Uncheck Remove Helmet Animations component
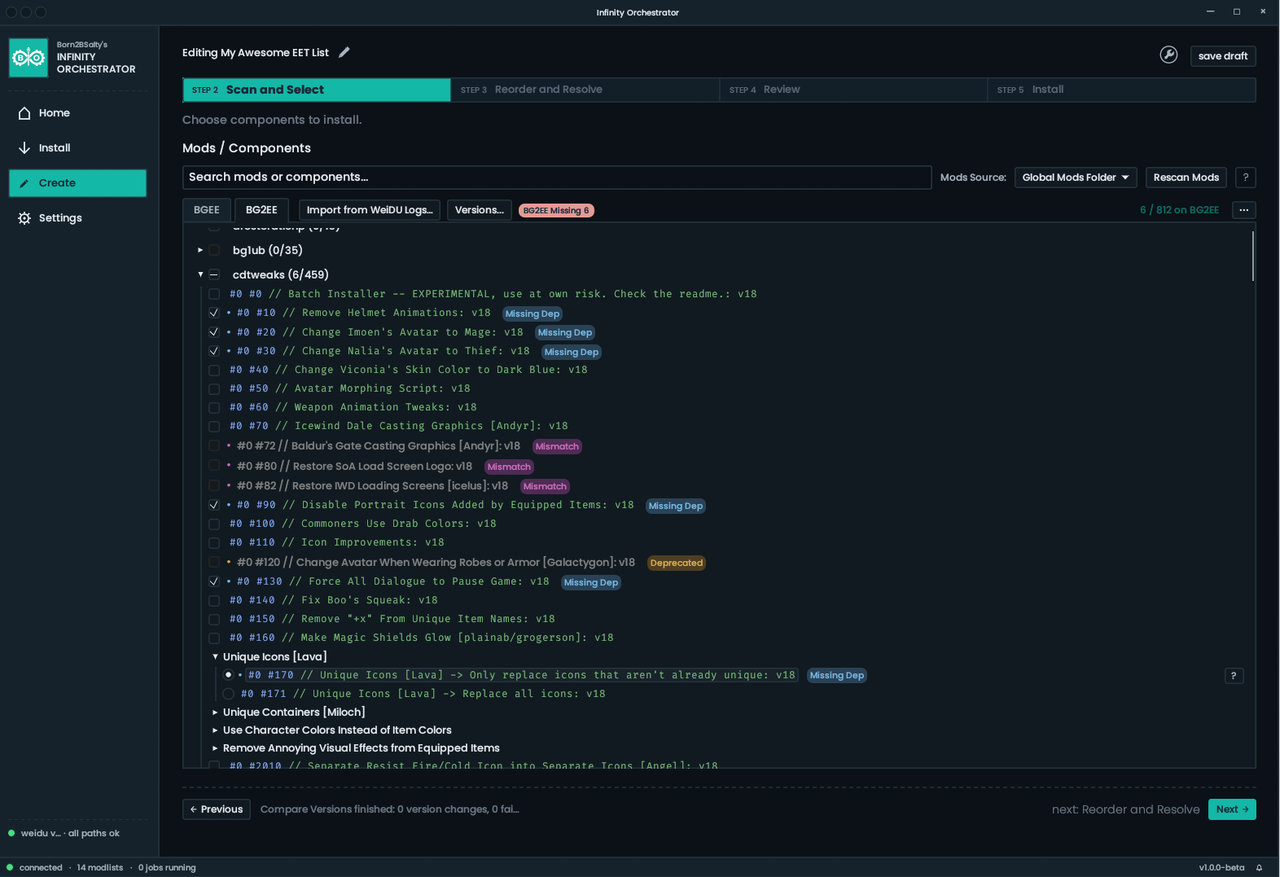Image resolution: width=1280 pixels, height=877 pixels. 214,313
